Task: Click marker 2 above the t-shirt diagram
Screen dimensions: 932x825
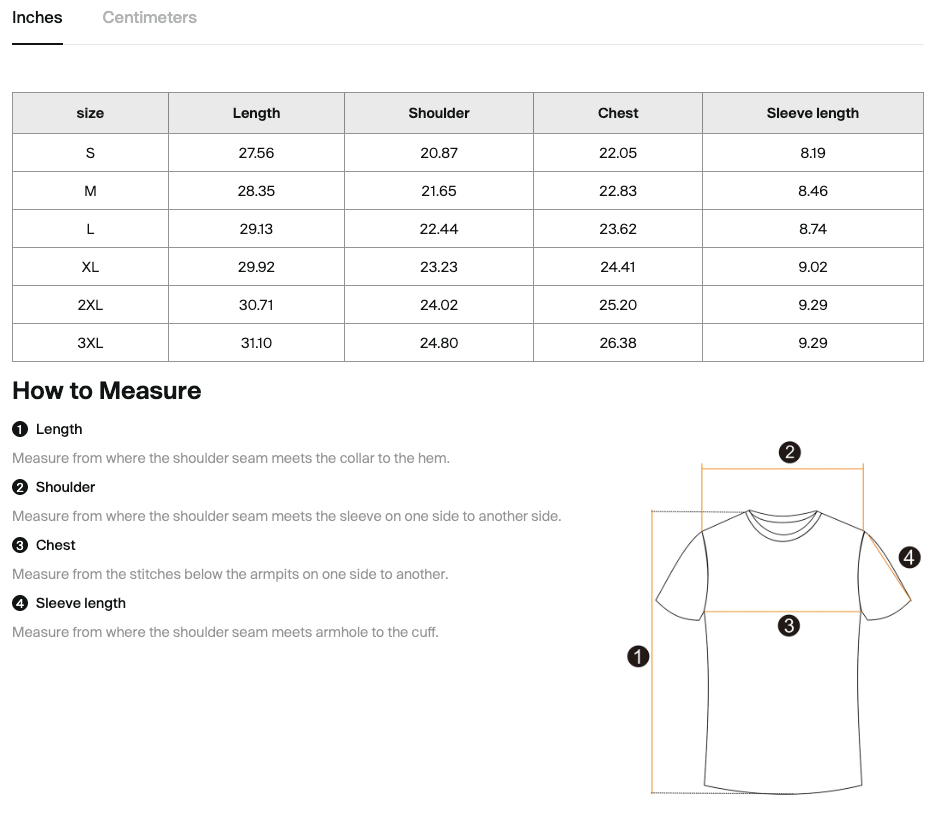Action: click(x=789, y=452)
